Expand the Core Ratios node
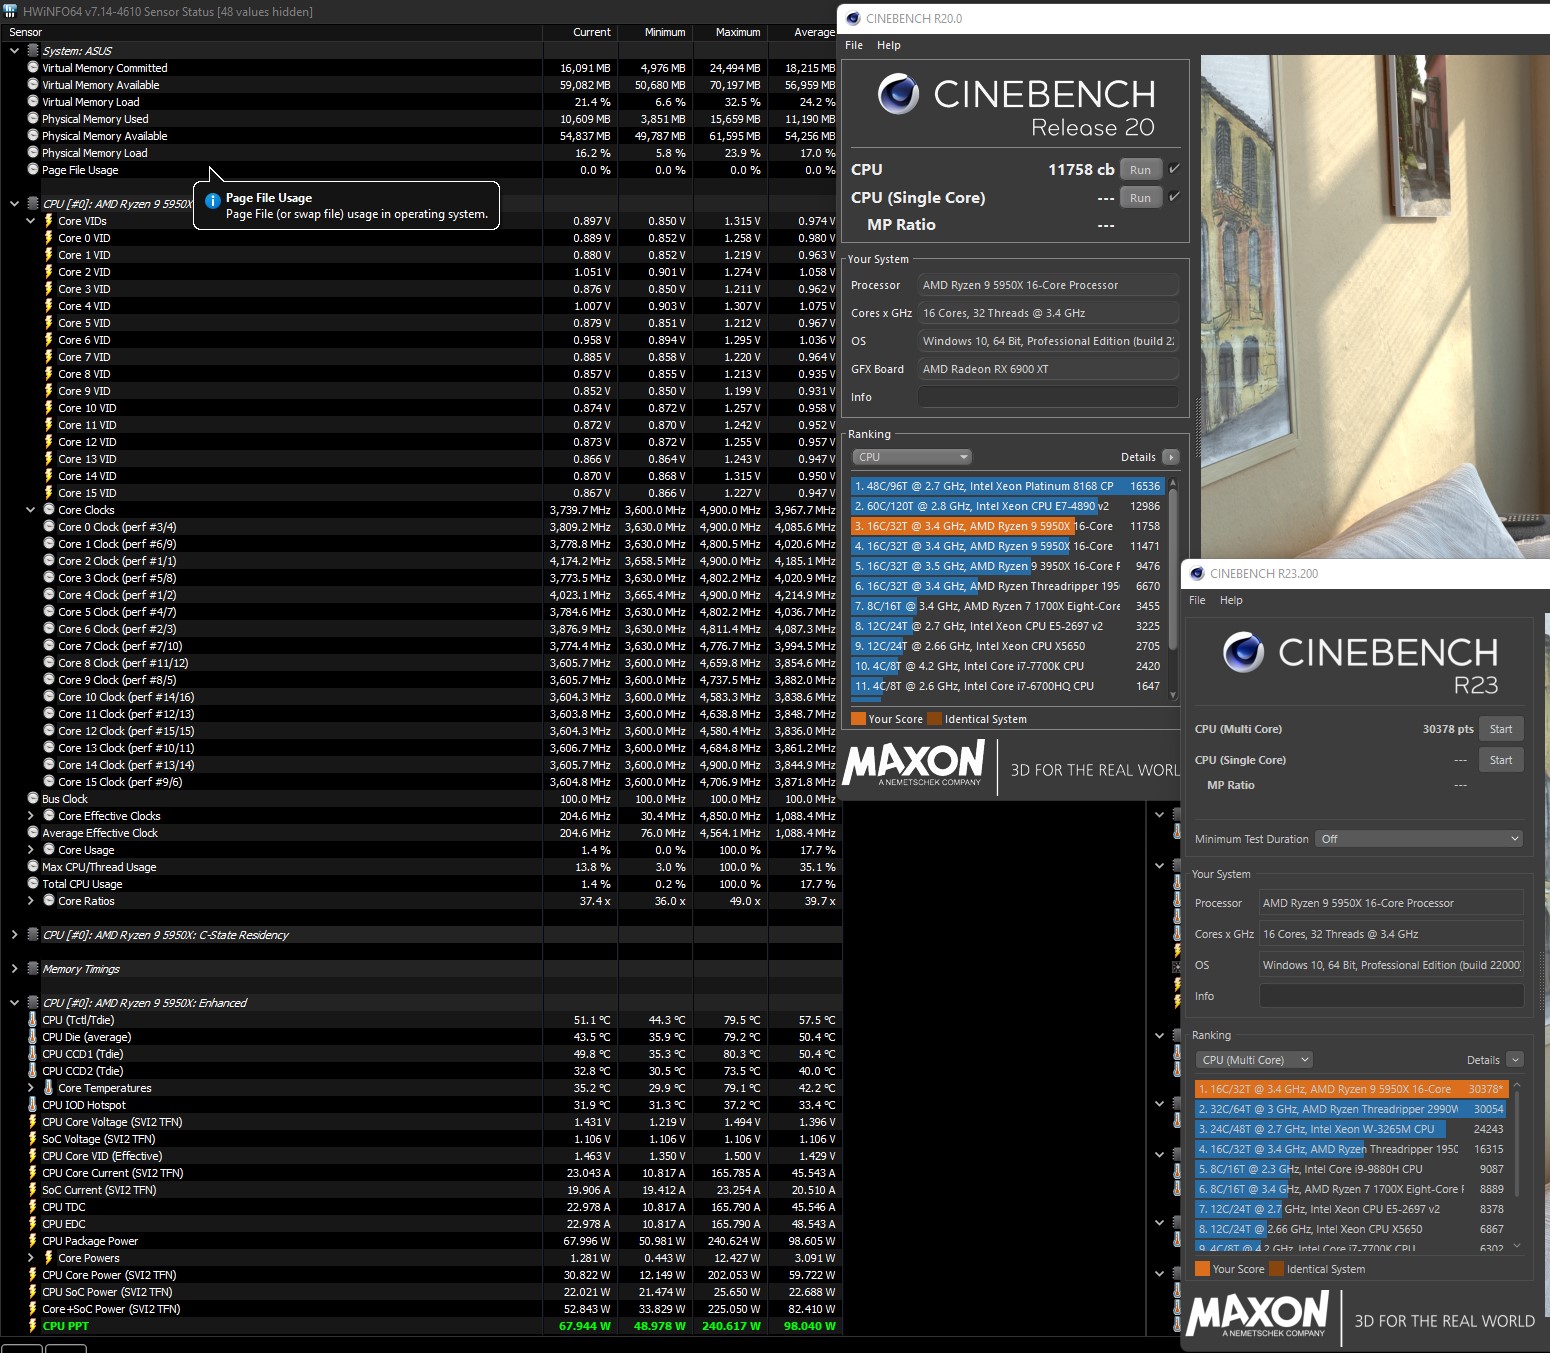Image resolution: width=1550 pixels, height=1353 pixels. [30, 901]
